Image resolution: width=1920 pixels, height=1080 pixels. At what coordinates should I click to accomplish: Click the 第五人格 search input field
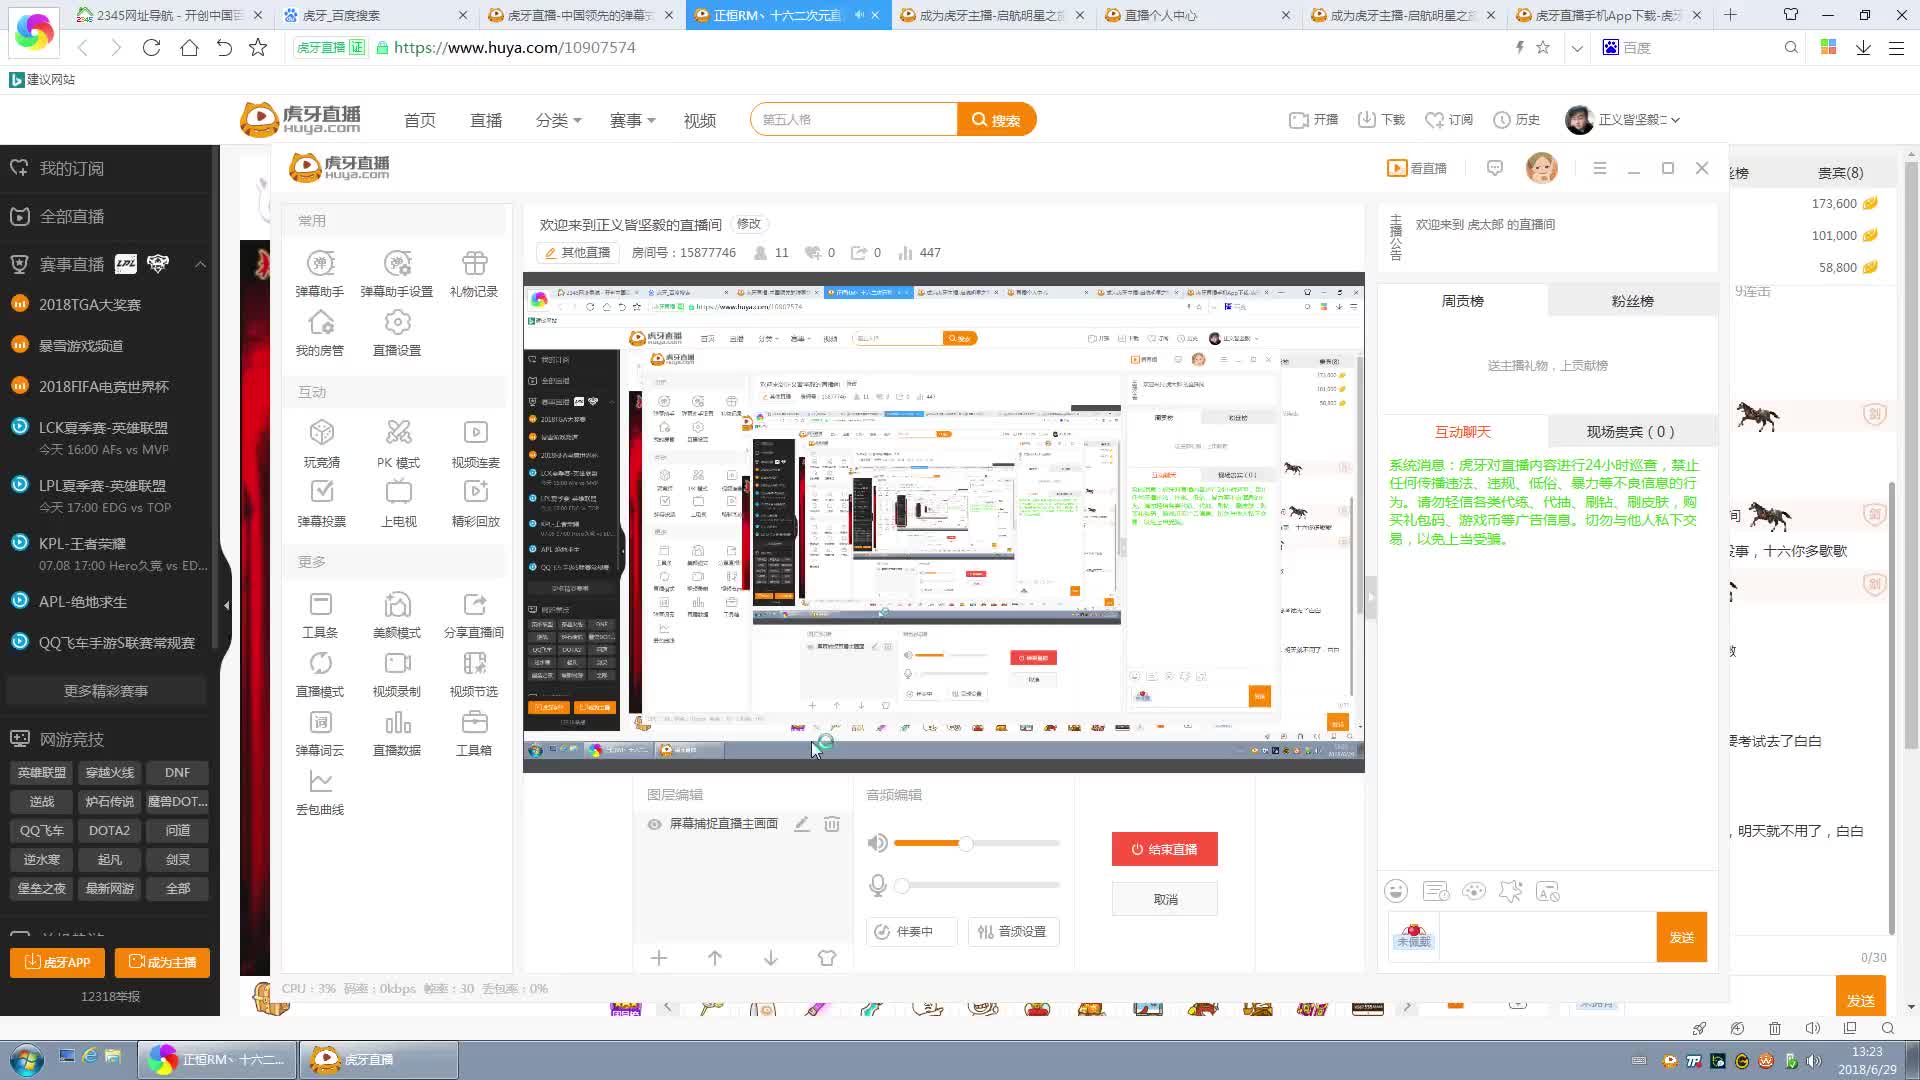(x=854, y=120)
